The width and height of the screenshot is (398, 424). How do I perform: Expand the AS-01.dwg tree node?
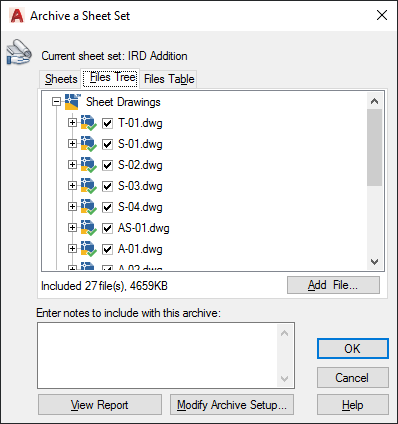(x=72, y=228)
